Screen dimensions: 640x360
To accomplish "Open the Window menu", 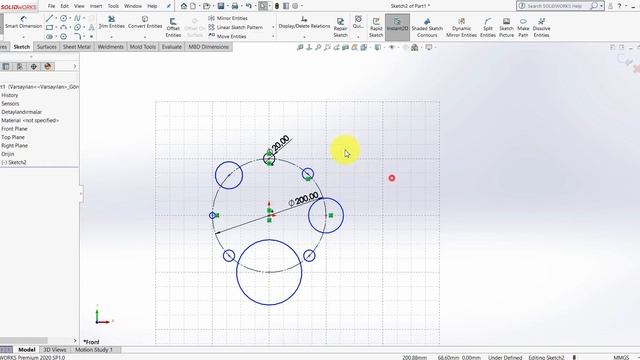I will pos(133,6).
